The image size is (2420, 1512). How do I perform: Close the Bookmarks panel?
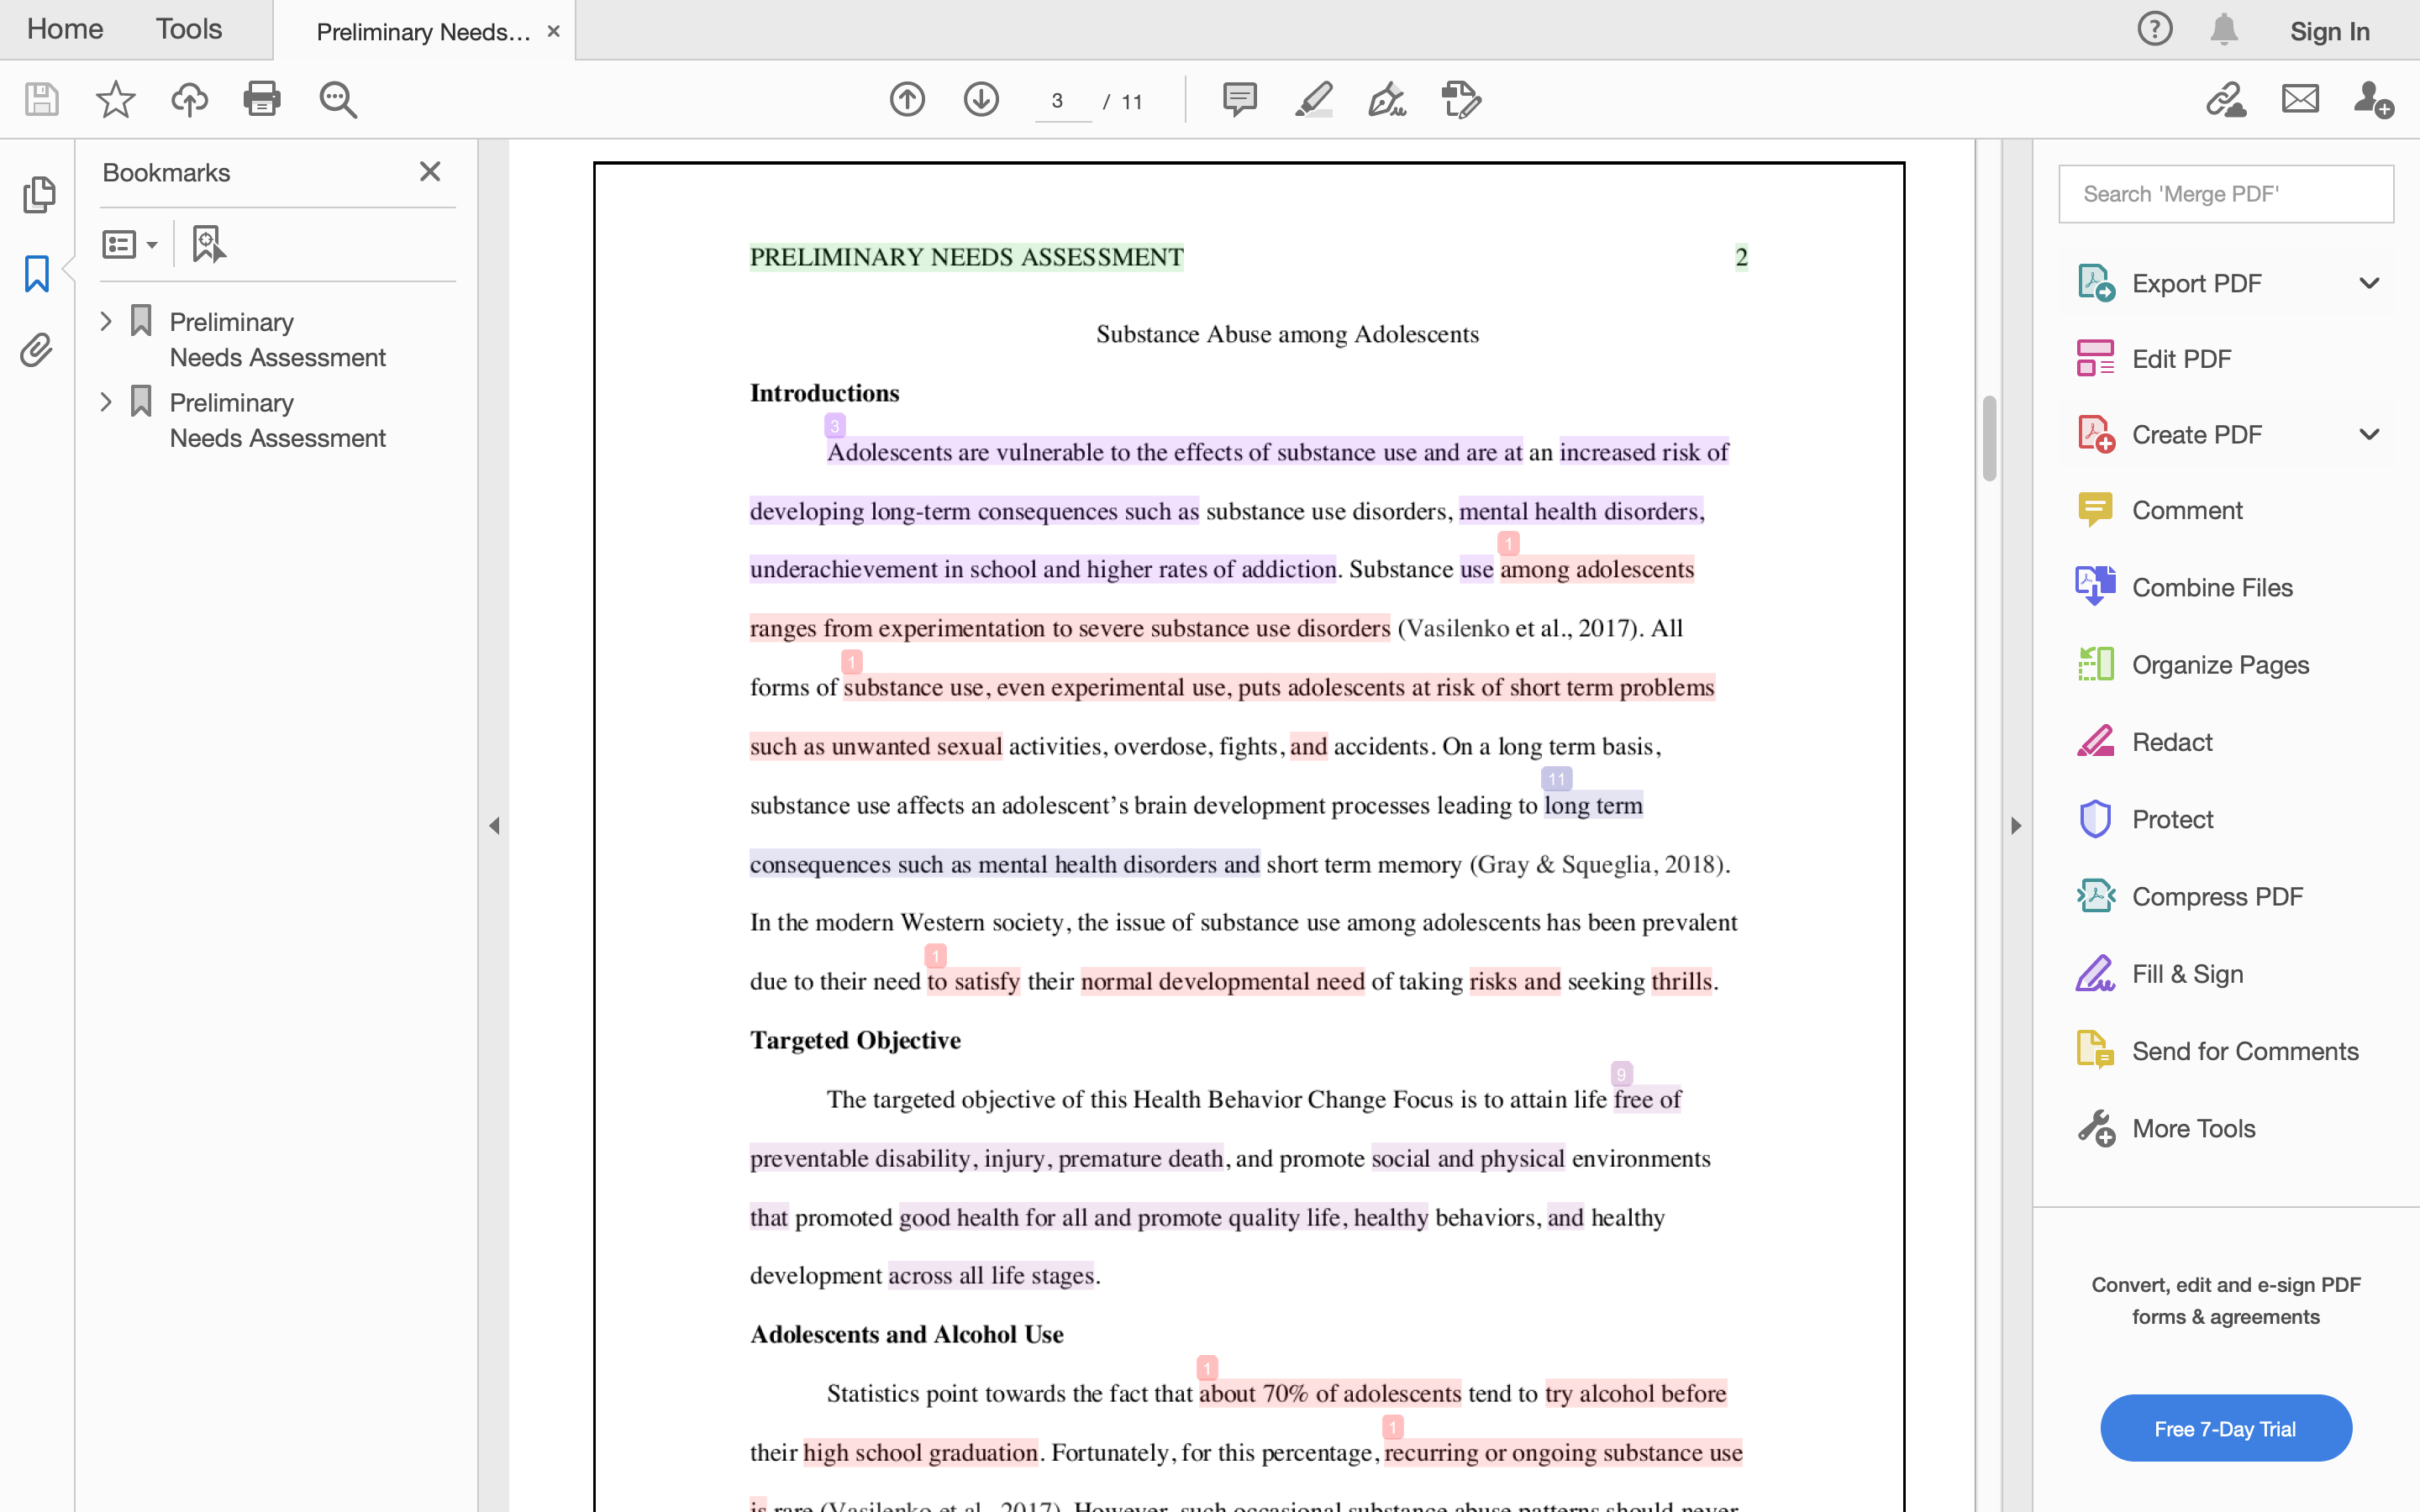coord(430,171)
